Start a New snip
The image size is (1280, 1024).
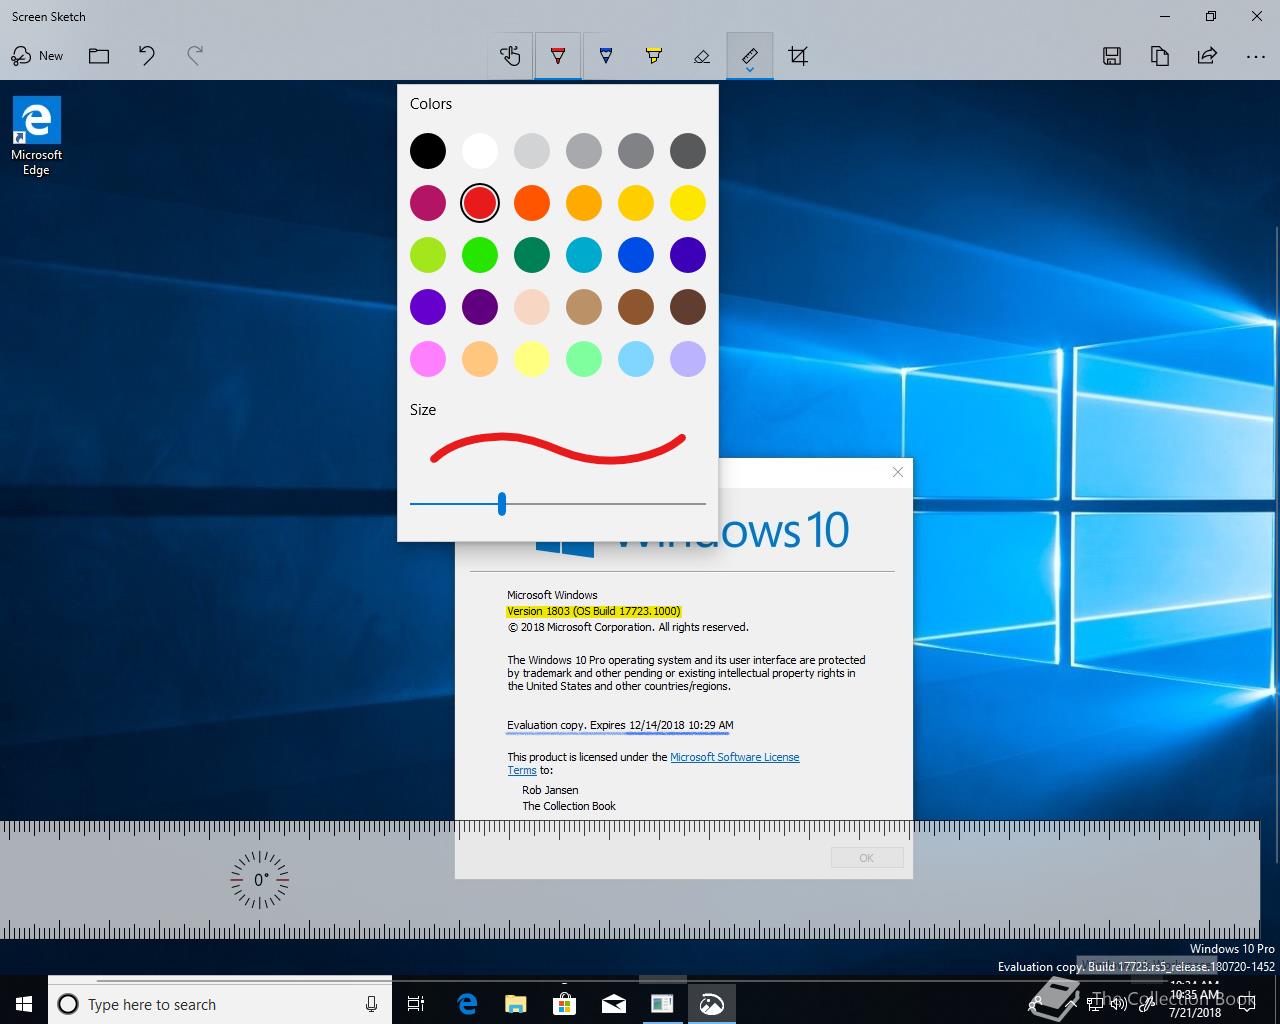pos(37,56)
